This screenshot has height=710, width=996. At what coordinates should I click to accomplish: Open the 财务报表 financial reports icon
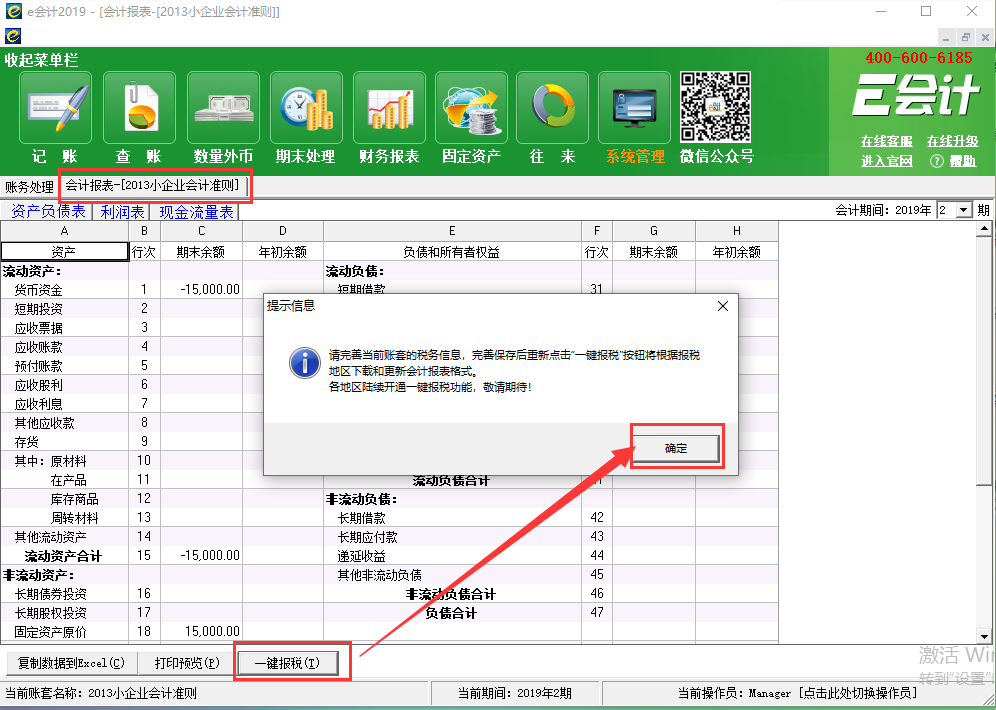point(389,108)
